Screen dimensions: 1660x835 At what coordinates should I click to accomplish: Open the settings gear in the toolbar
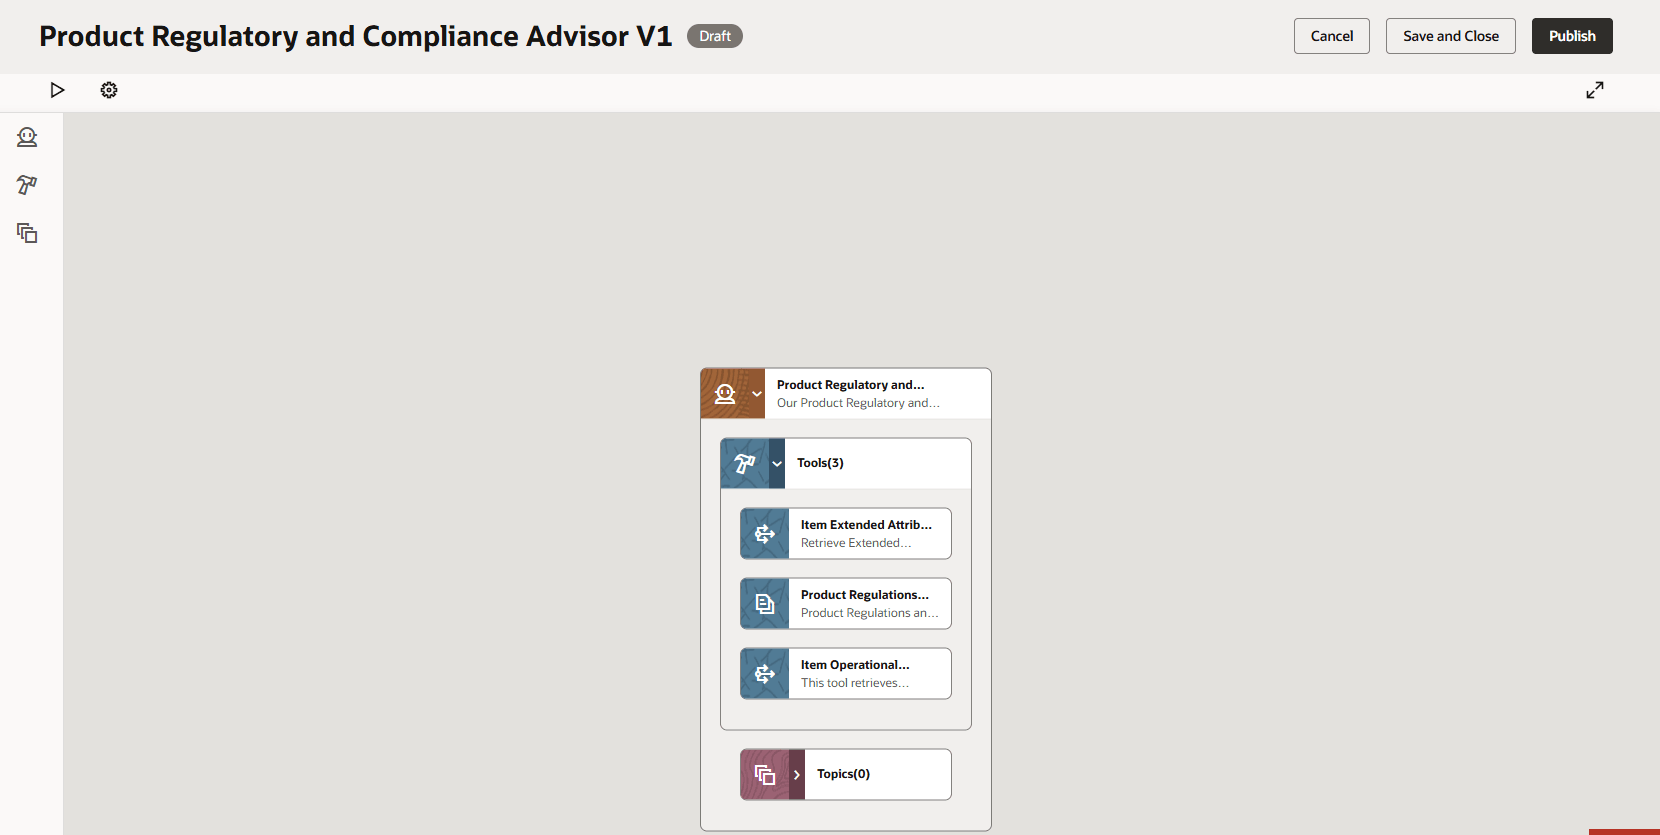point(109,90)
